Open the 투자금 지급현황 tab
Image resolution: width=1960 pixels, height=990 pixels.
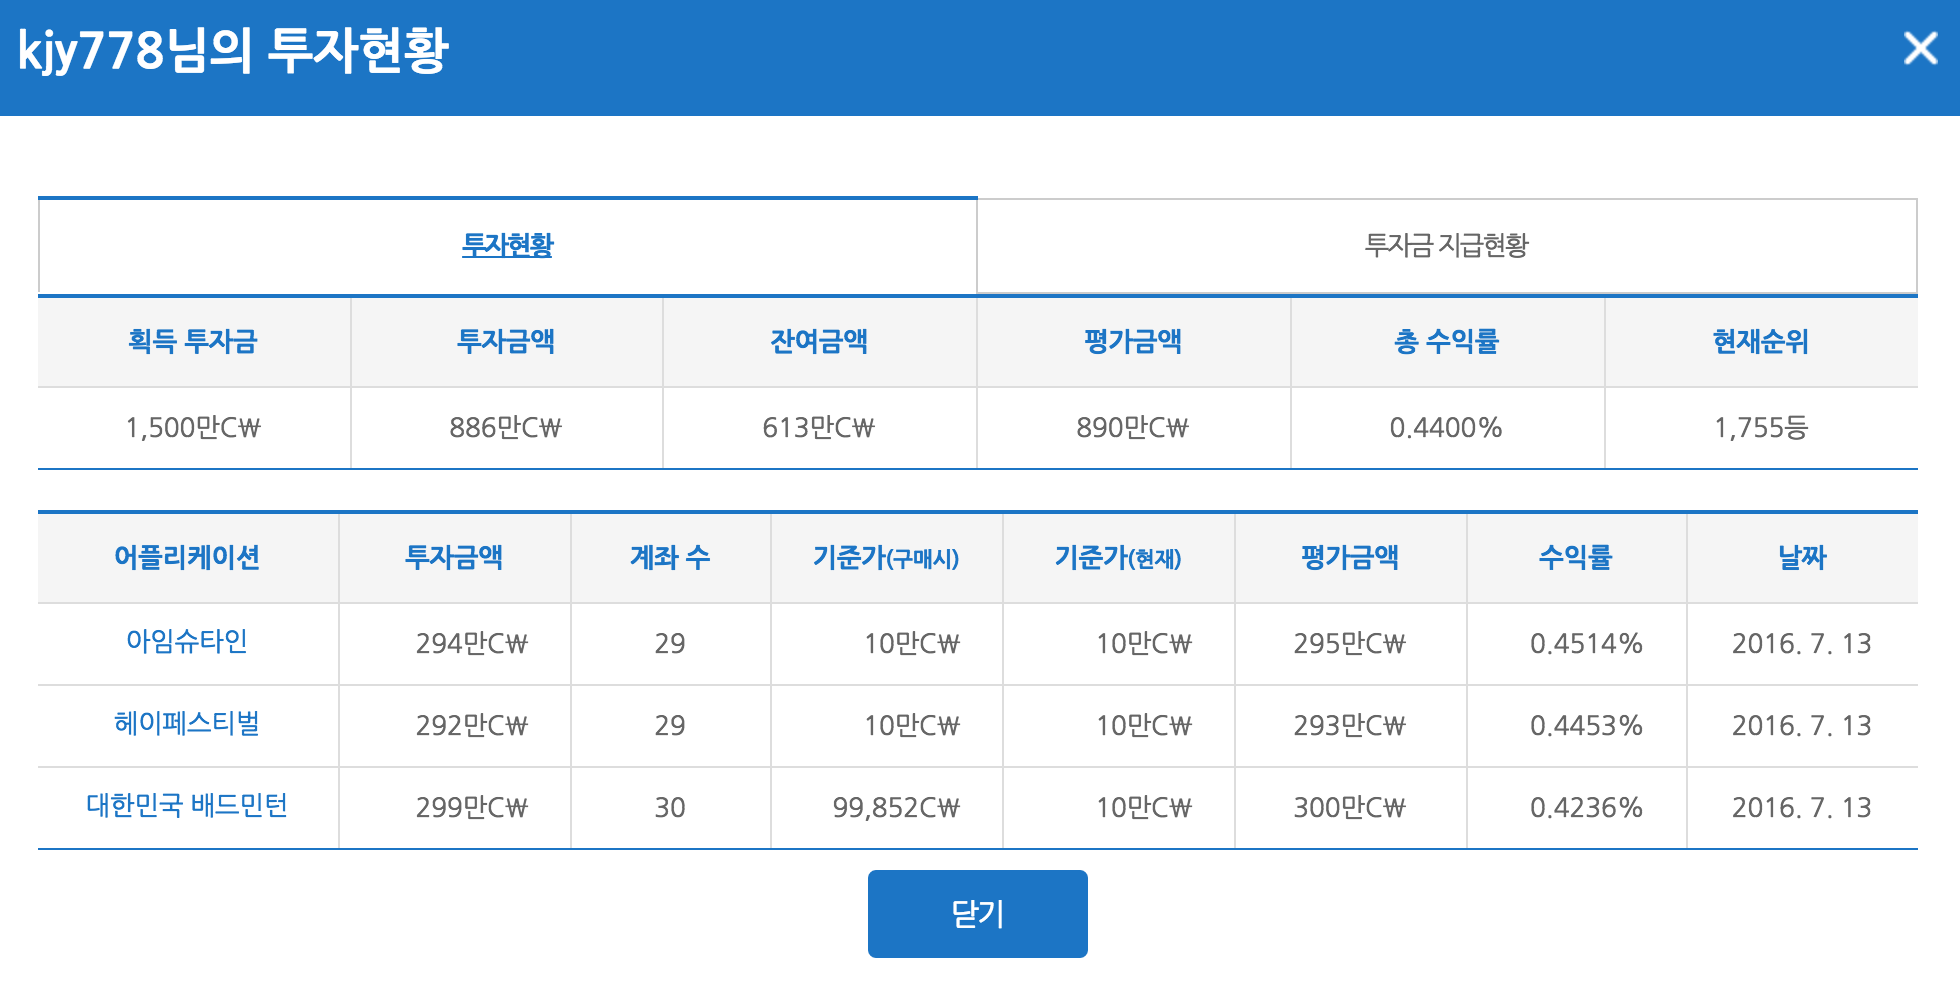coord(1446,245)
